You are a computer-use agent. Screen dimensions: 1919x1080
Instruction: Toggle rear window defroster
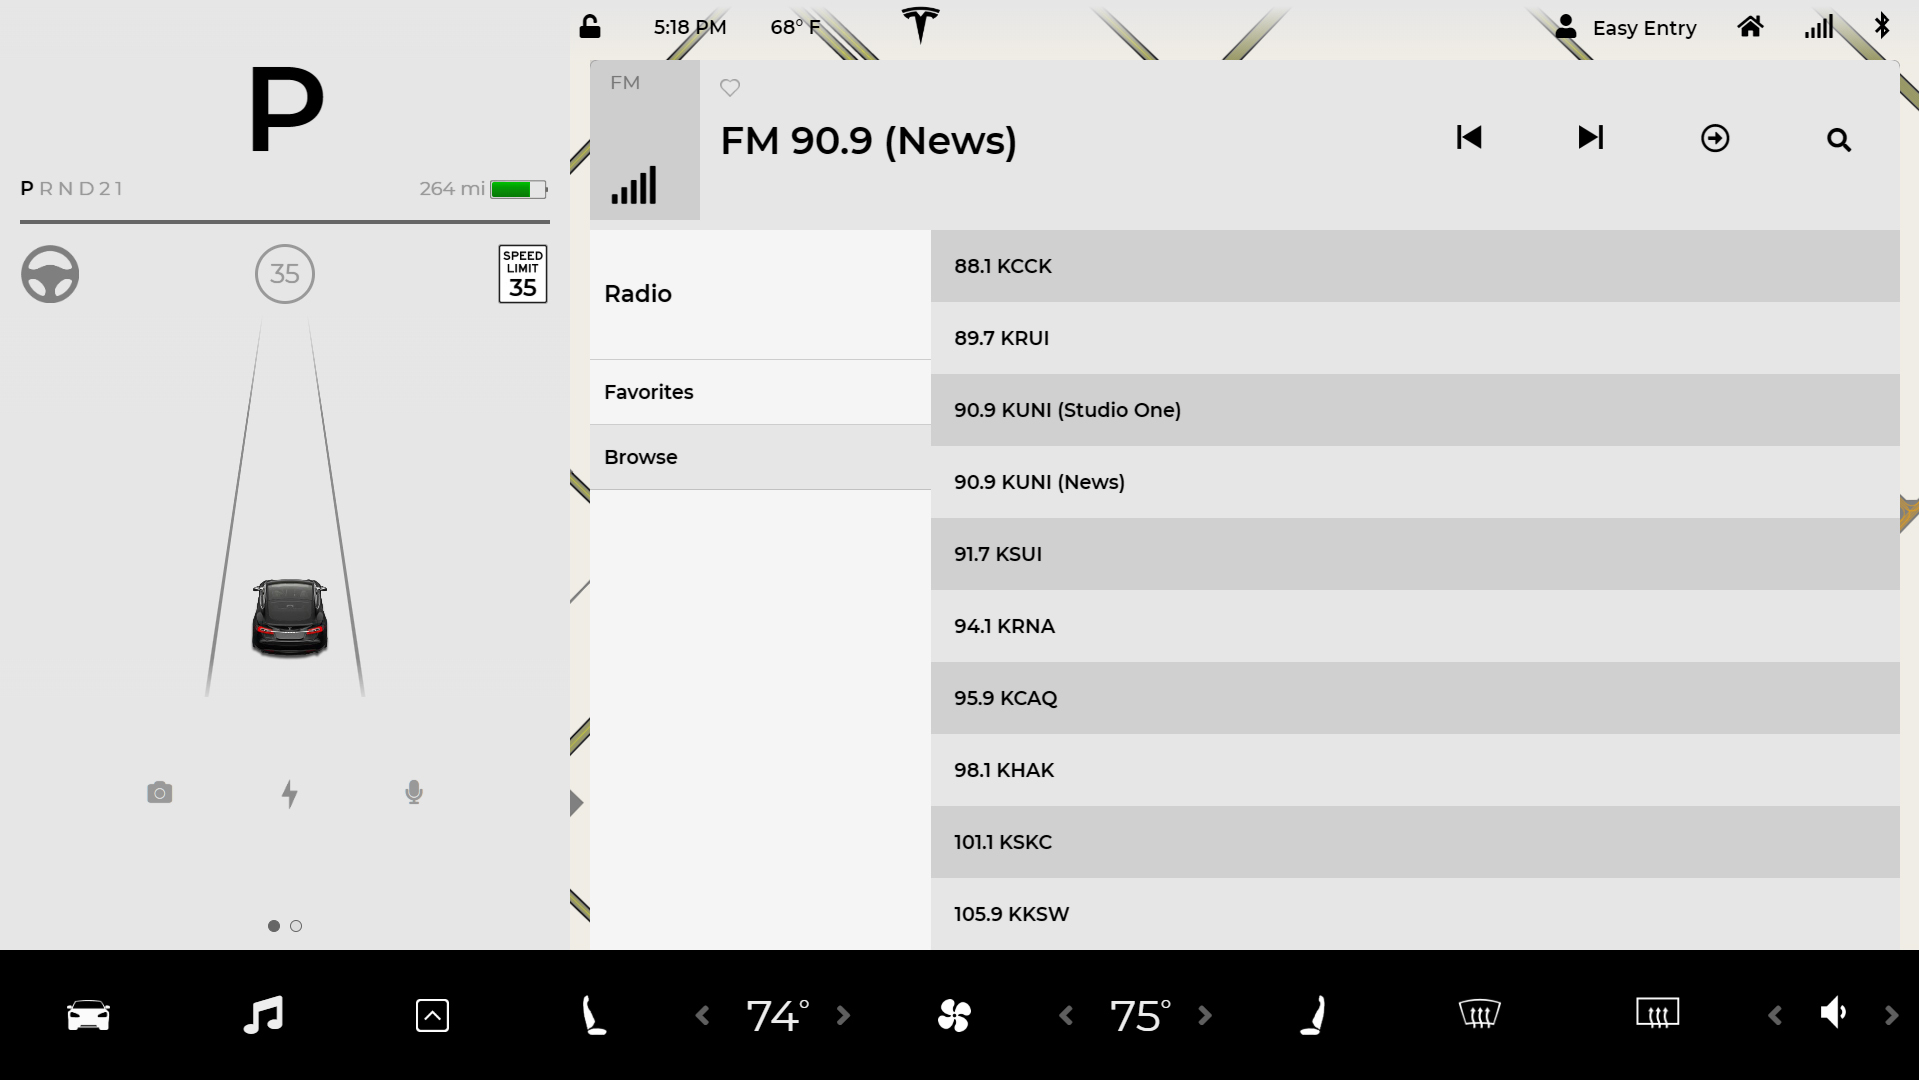click(1657, 1013)
